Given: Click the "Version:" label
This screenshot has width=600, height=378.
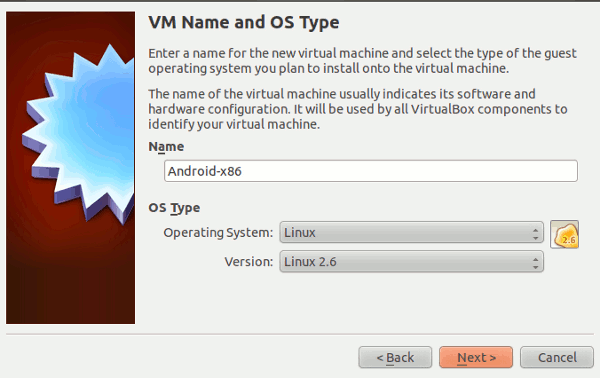Looking at the screenshot, I should pos(249,262).
